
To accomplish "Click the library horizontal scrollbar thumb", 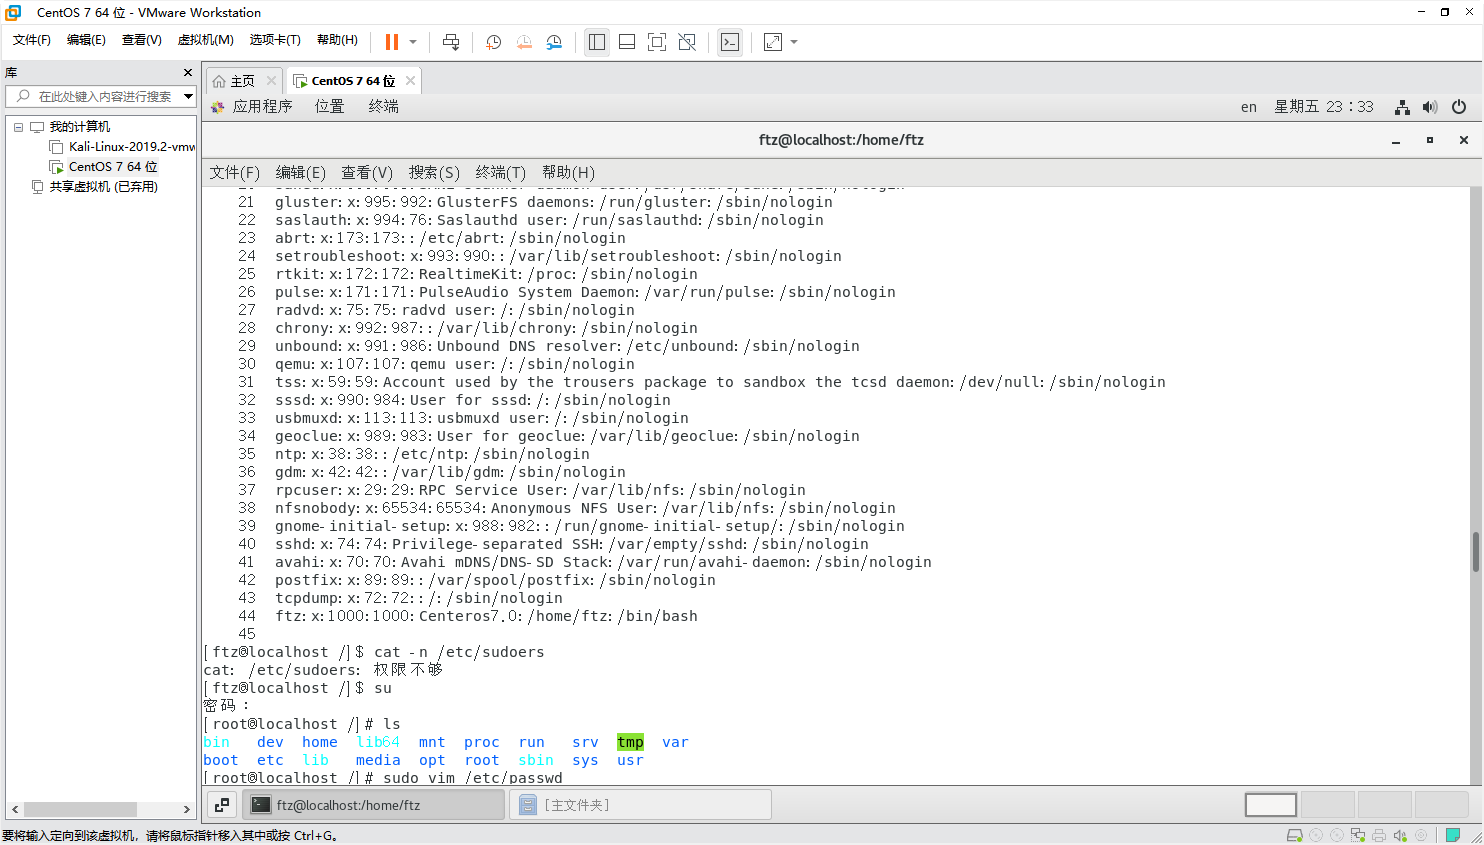I will click(x=80, y=809).
